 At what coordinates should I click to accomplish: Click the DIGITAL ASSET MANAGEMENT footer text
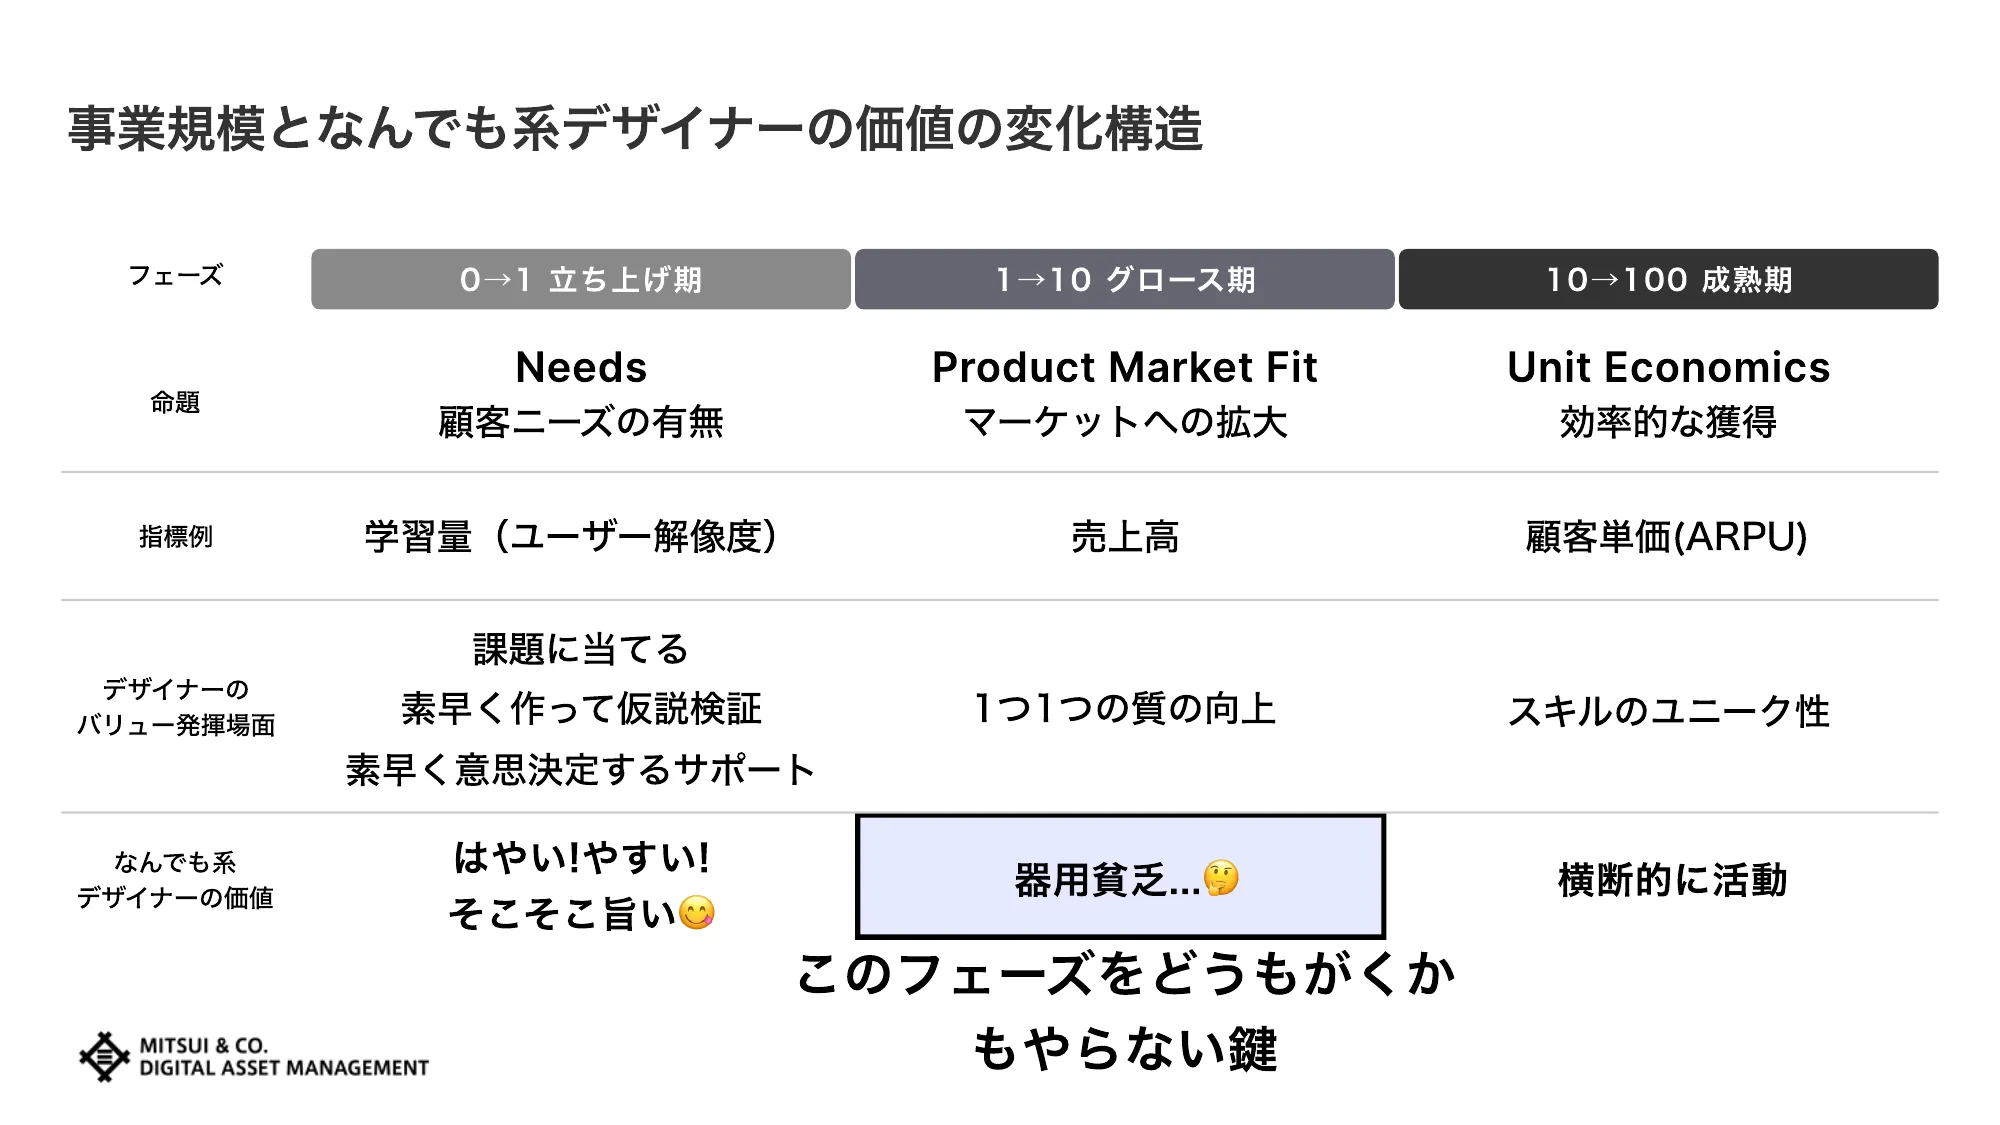point(284,1068)
